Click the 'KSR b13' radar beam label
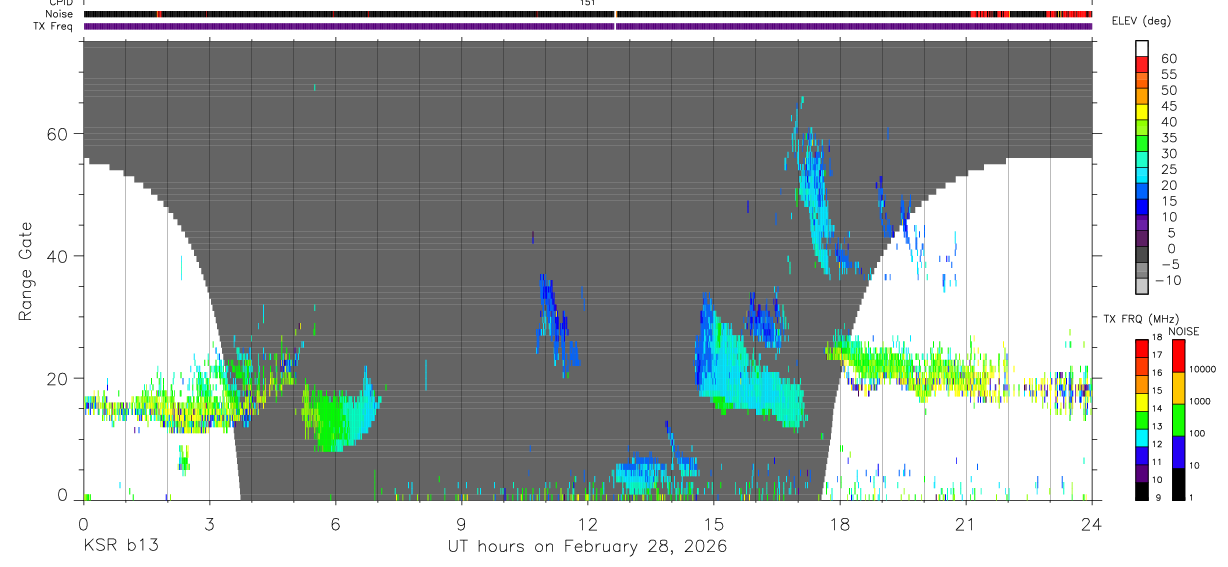 click(x=120, y=547)
